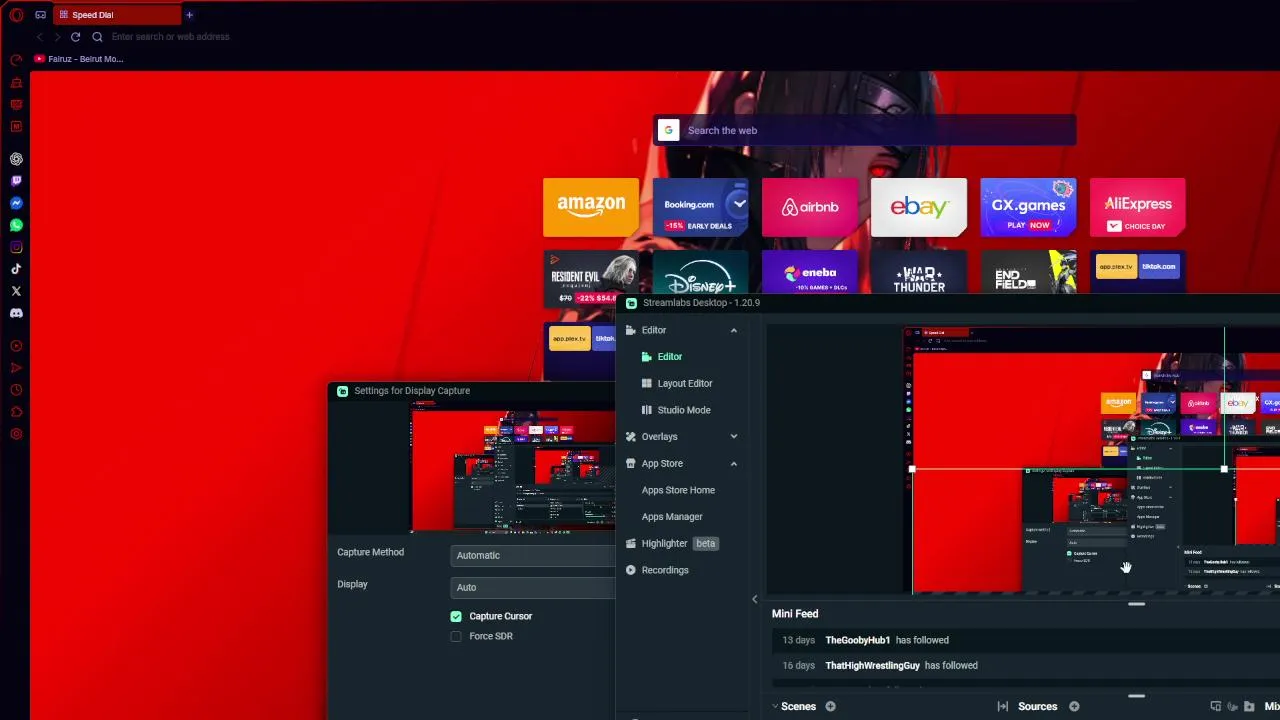The image size is (1280, 720).
Task: Open the eBay speed dial tile
Action: tap(919, 207)
